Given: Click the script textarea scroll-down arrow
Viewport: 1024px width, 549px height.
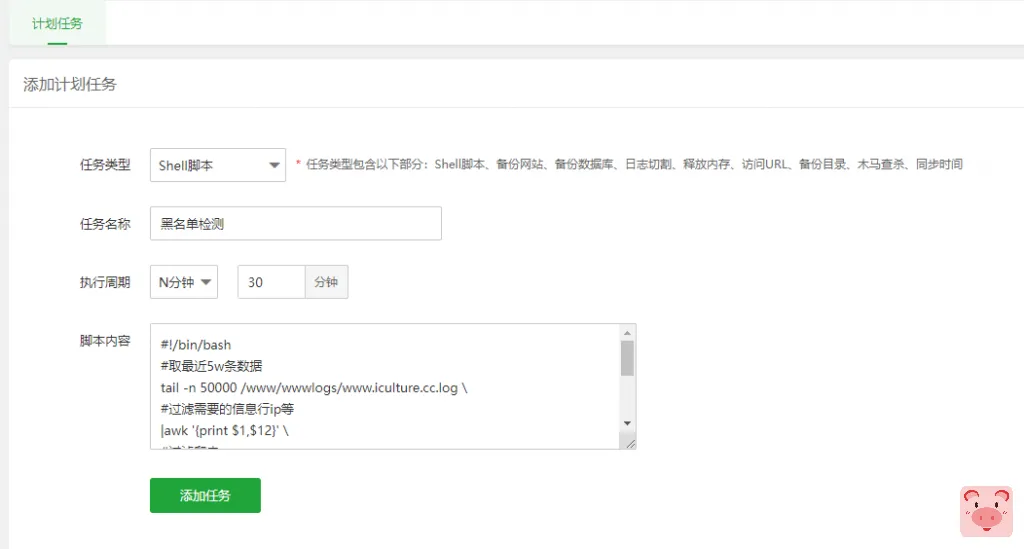Looking at the screenshot, I should (x=627, y=423).
